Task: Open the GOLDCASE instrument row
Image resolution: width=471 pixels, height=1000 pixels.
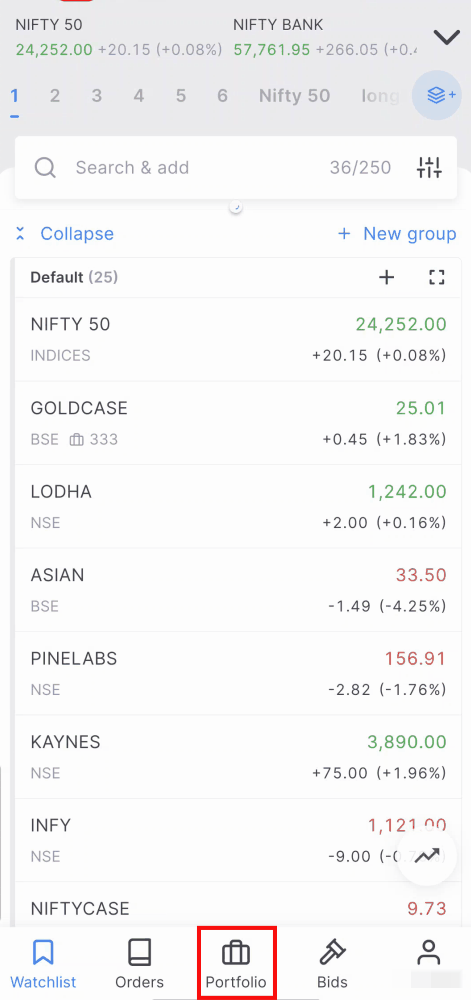Action: (x=238, y=423)
